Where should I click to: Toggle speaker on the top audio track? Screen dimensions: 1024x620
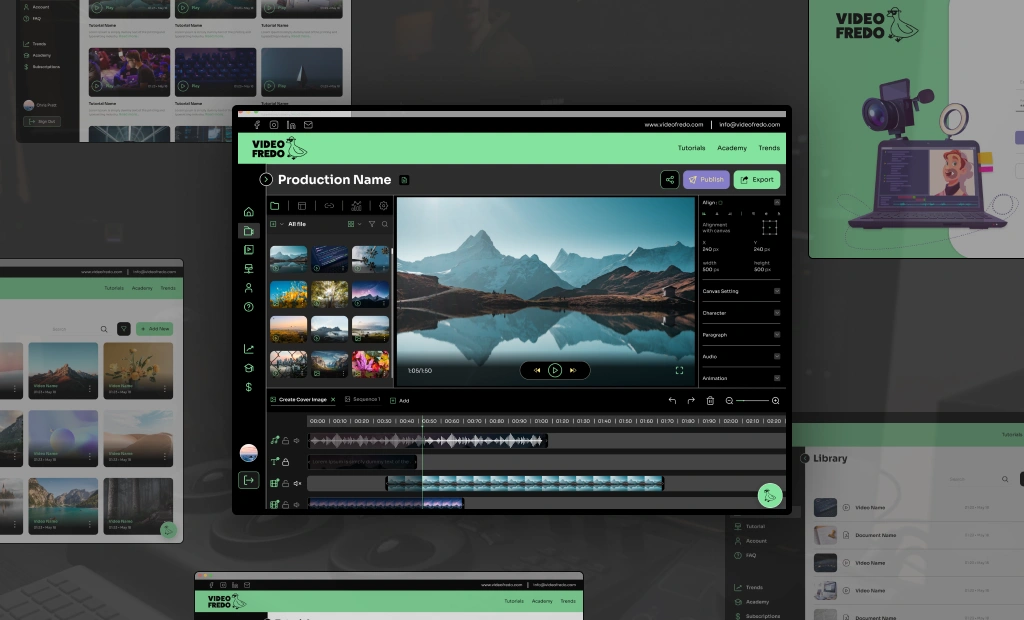coord(297,440)
